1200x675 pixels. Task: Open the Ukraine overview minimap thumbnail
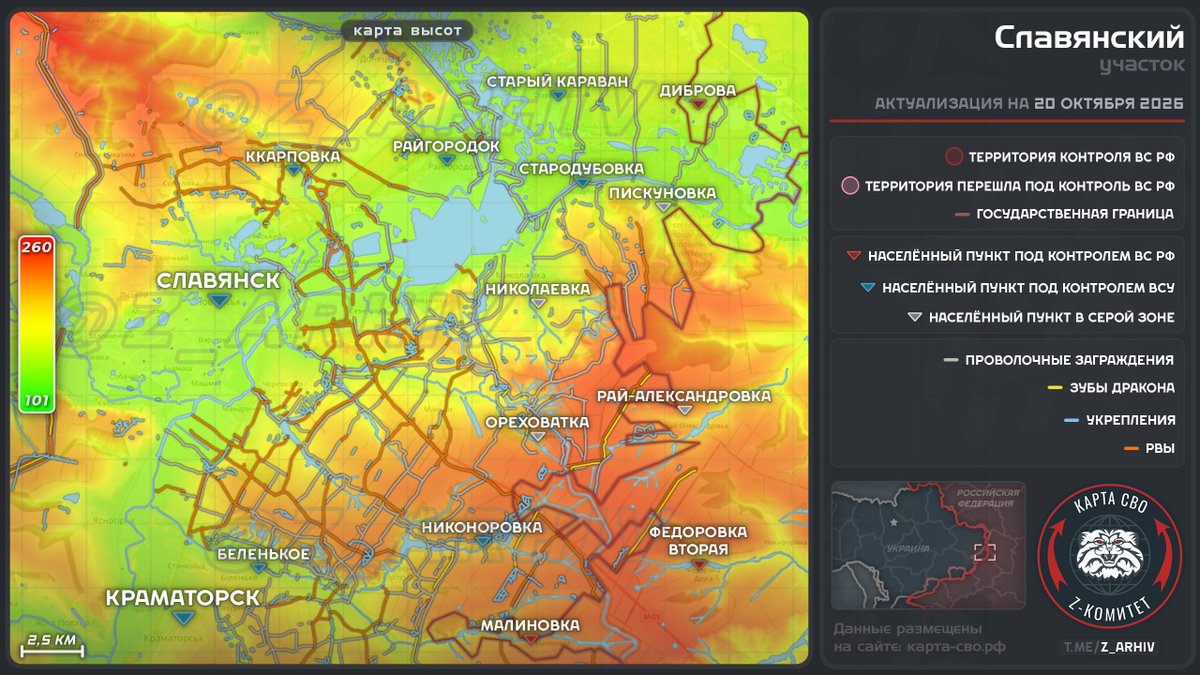[x=928, y=545]
